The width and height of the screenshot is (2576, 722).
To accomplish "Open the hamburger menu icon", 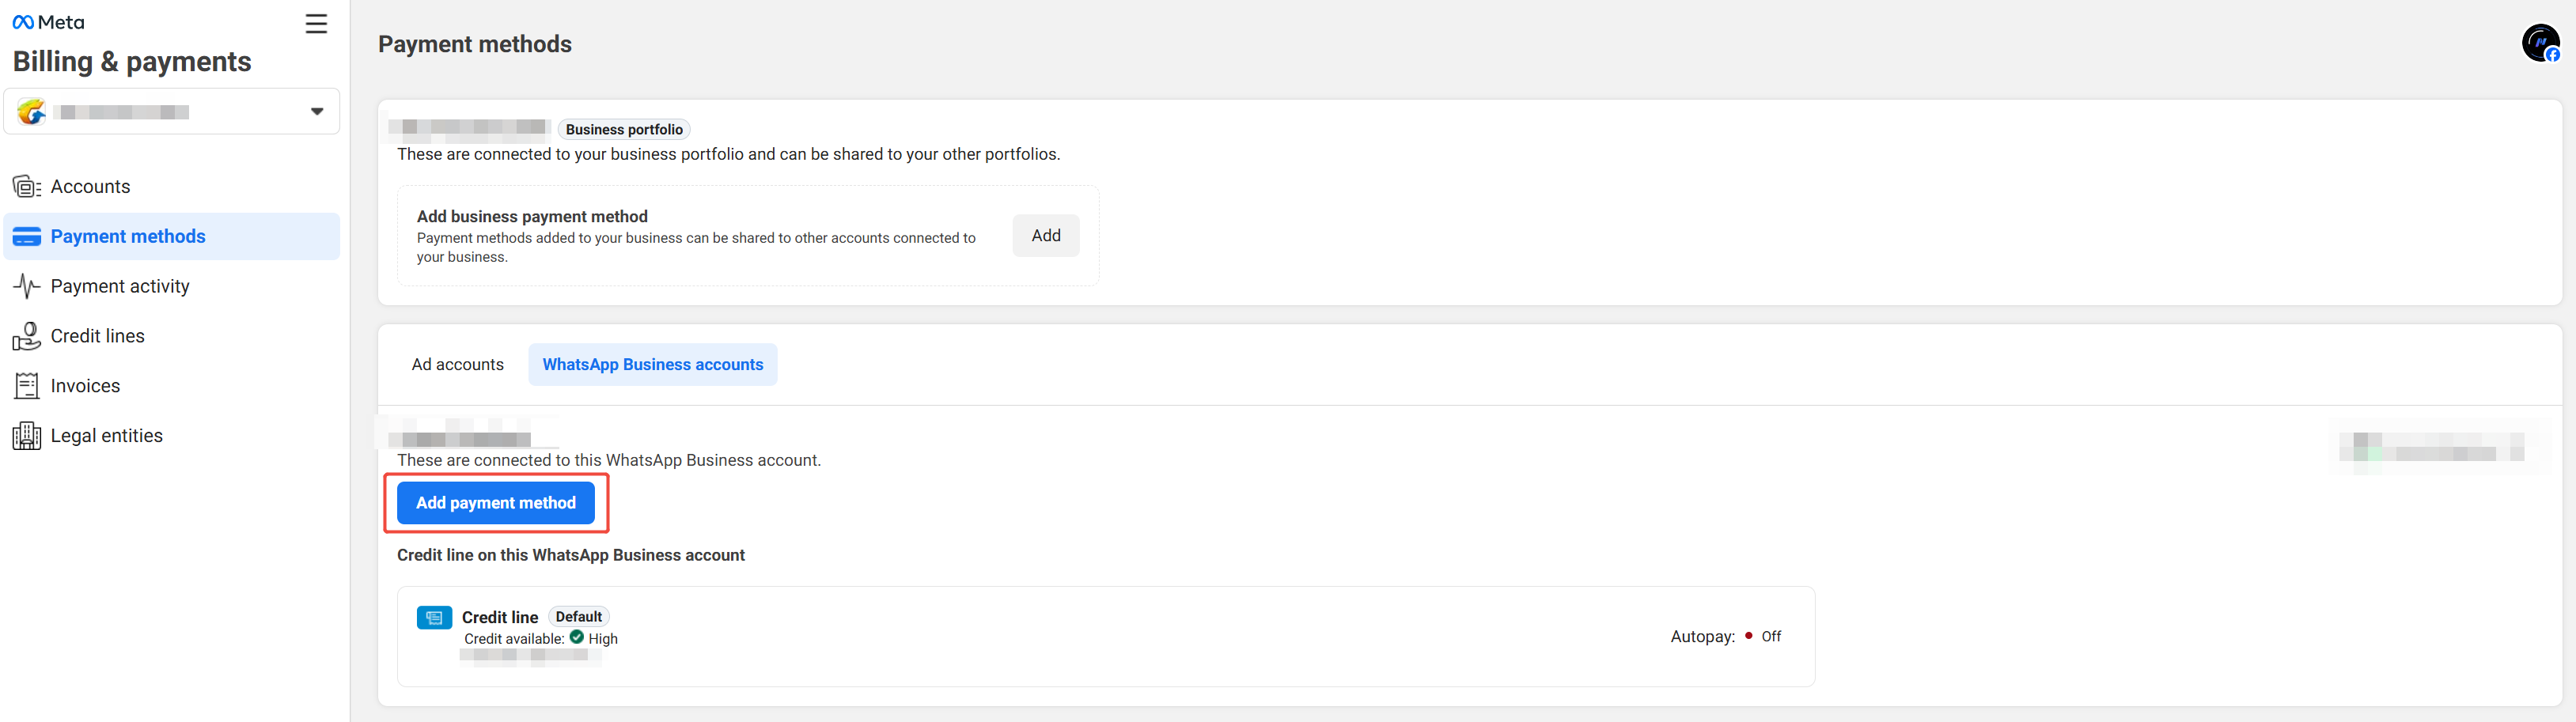I will [x=316, y=24].
